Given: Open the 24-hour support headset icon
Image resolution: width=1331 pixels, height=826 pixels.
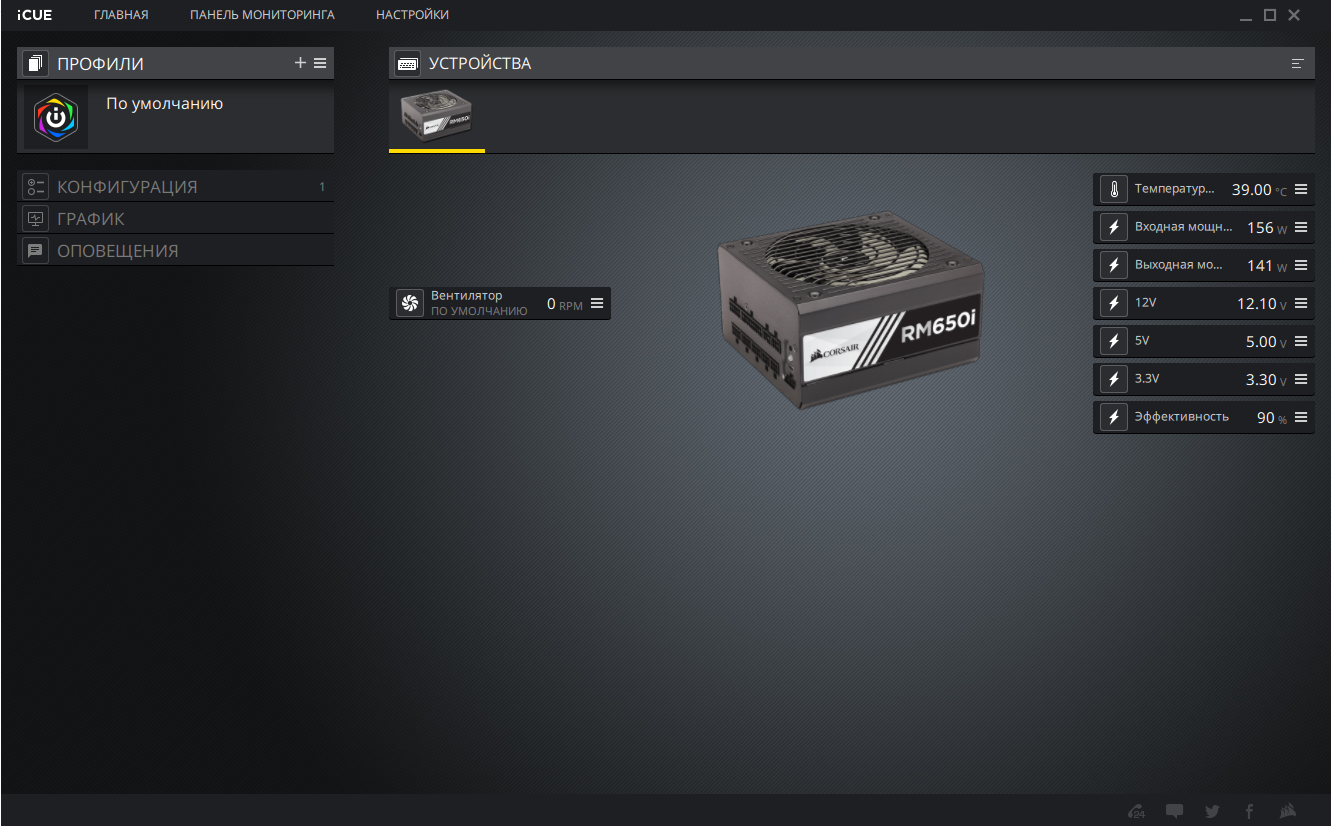Looking at the screenshot, I should [1137, 811].
